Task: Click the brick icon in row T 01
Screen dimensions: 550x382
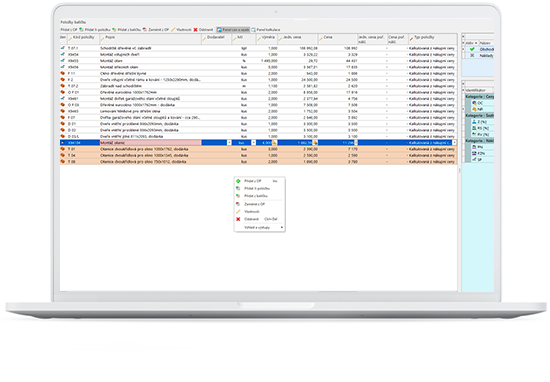Action: pyautogui.click(x=63, y=149)
